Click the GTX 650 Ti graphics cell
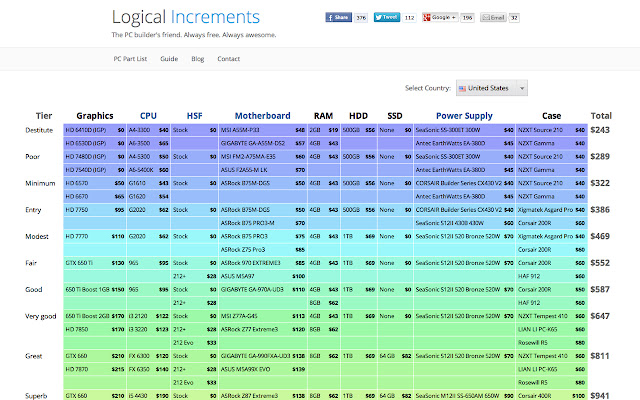 [95, 263]
